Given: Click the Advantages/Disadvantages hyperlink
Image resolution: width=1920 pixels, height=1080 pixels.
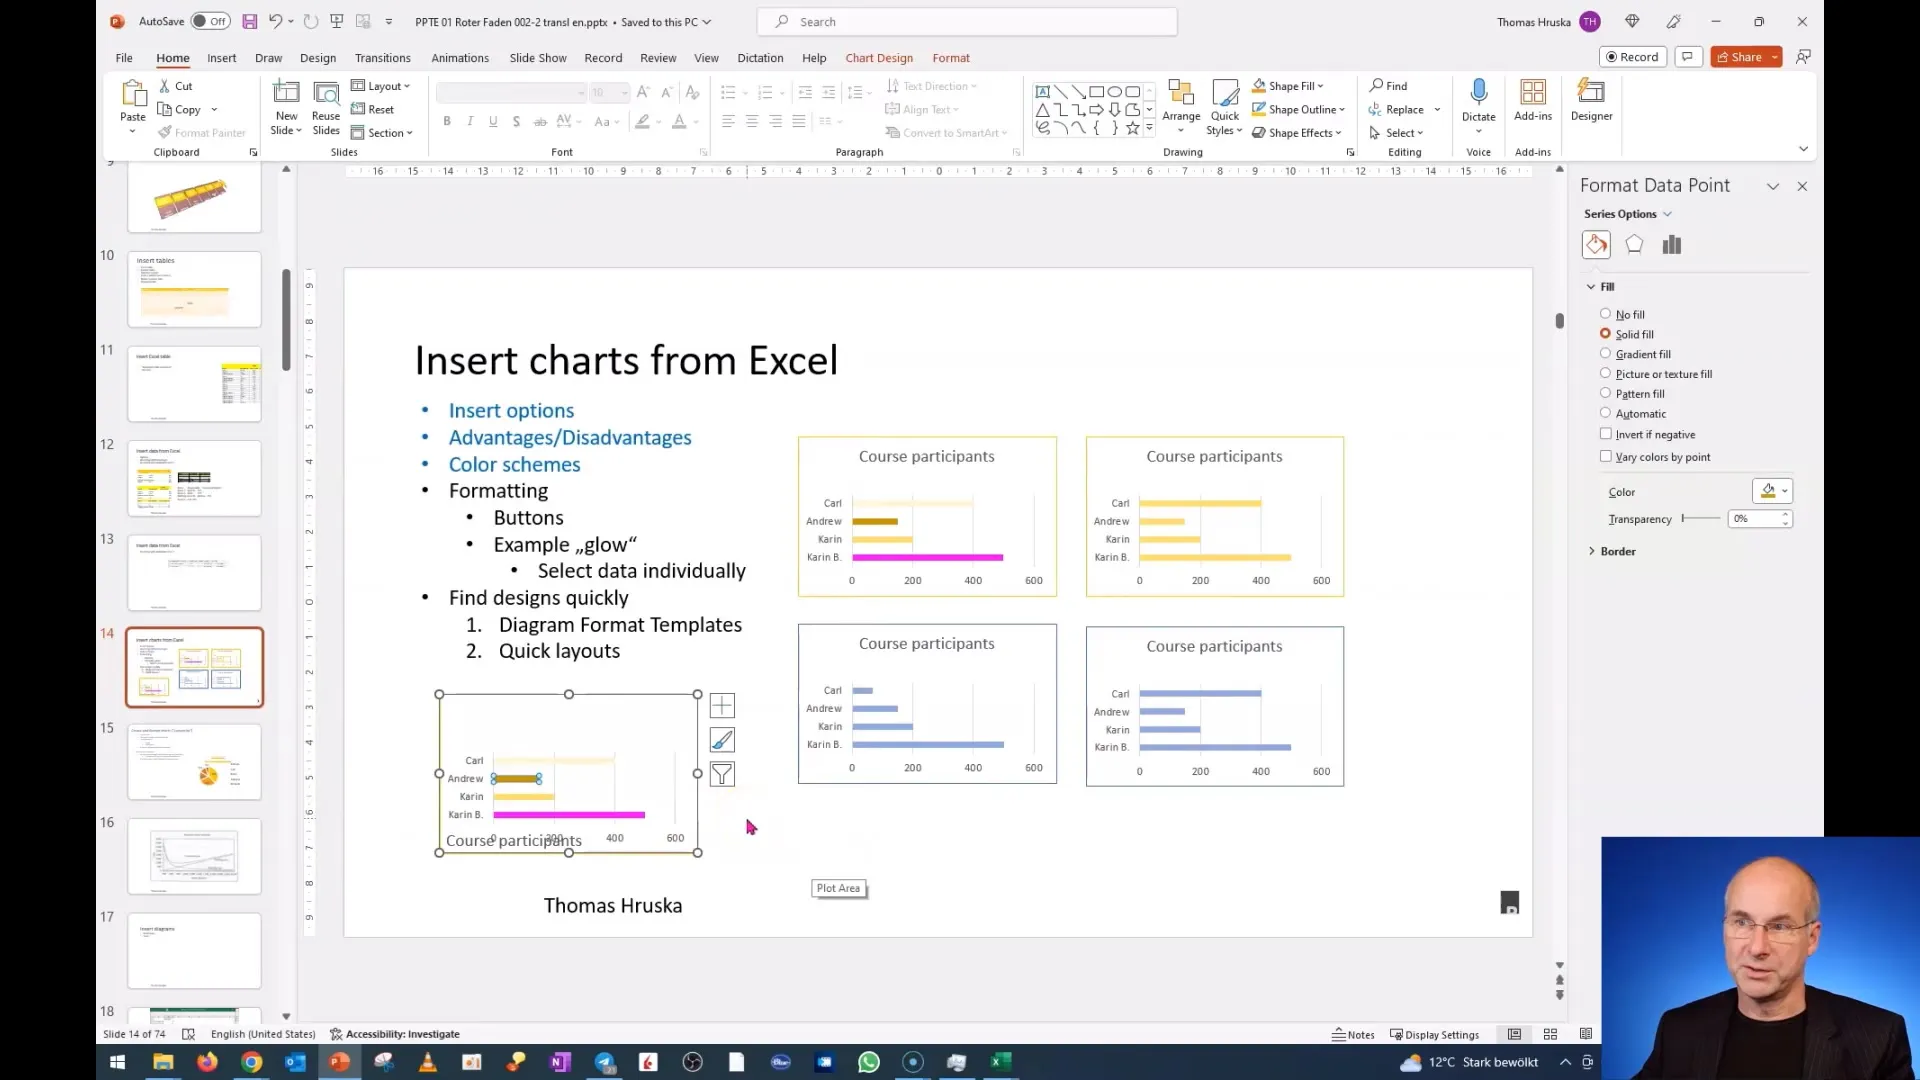Looking at the screenshot, I should (x=570, y=436).
